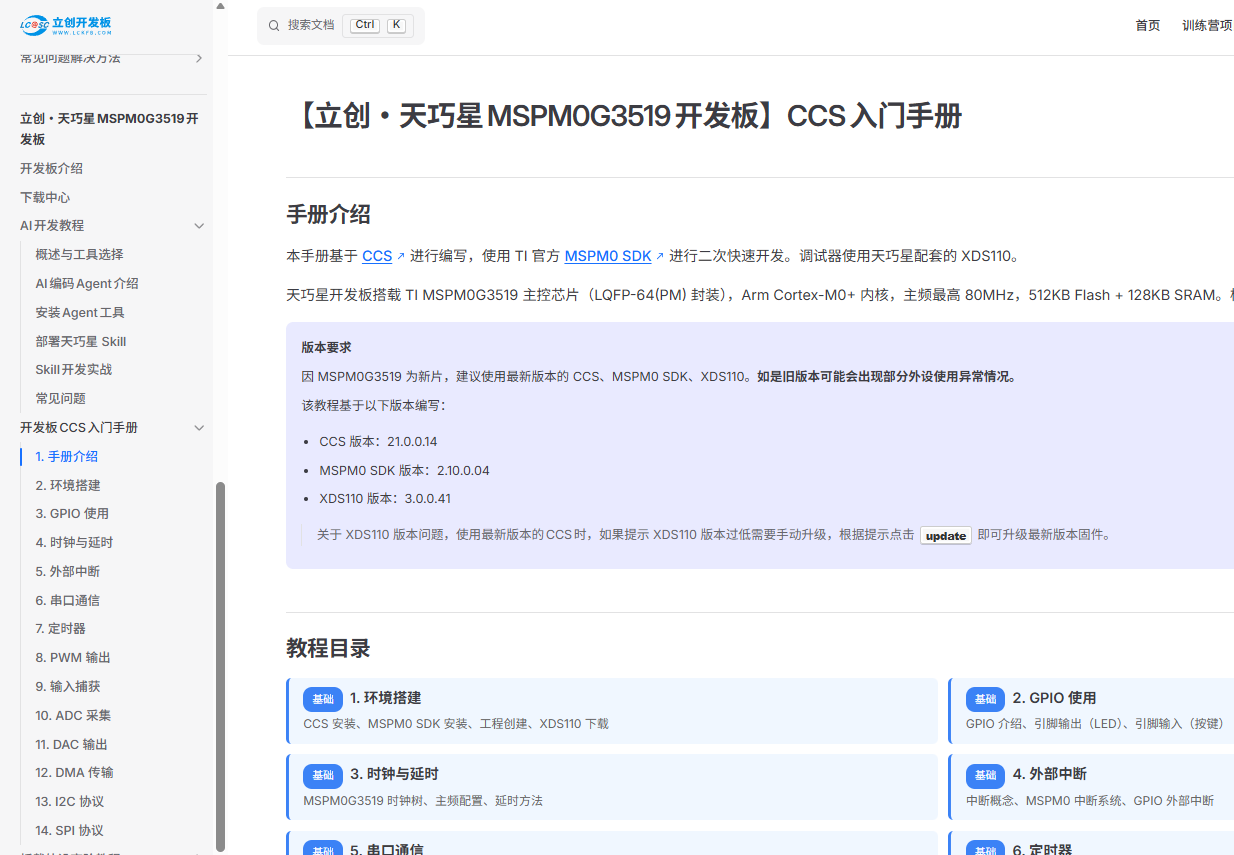
Task: Select 开发板CCS入门手册 sidebar heading
Action: tap(79, 428)
